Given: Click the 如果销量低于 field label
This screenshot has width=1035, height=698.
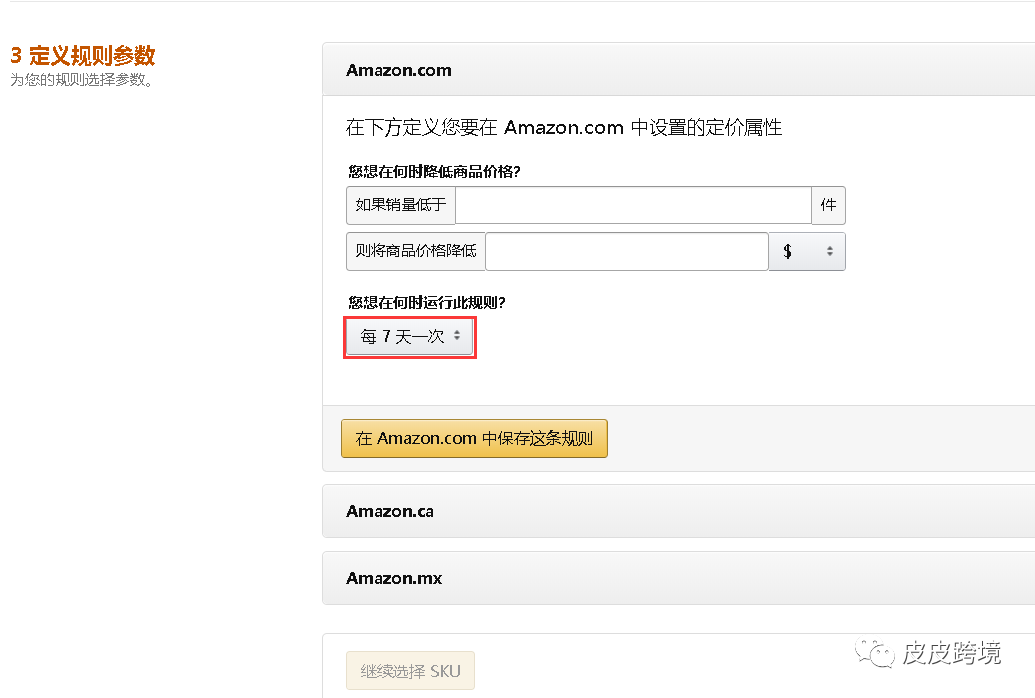Looking at the screenshot, I should click(x=401, y=205).
